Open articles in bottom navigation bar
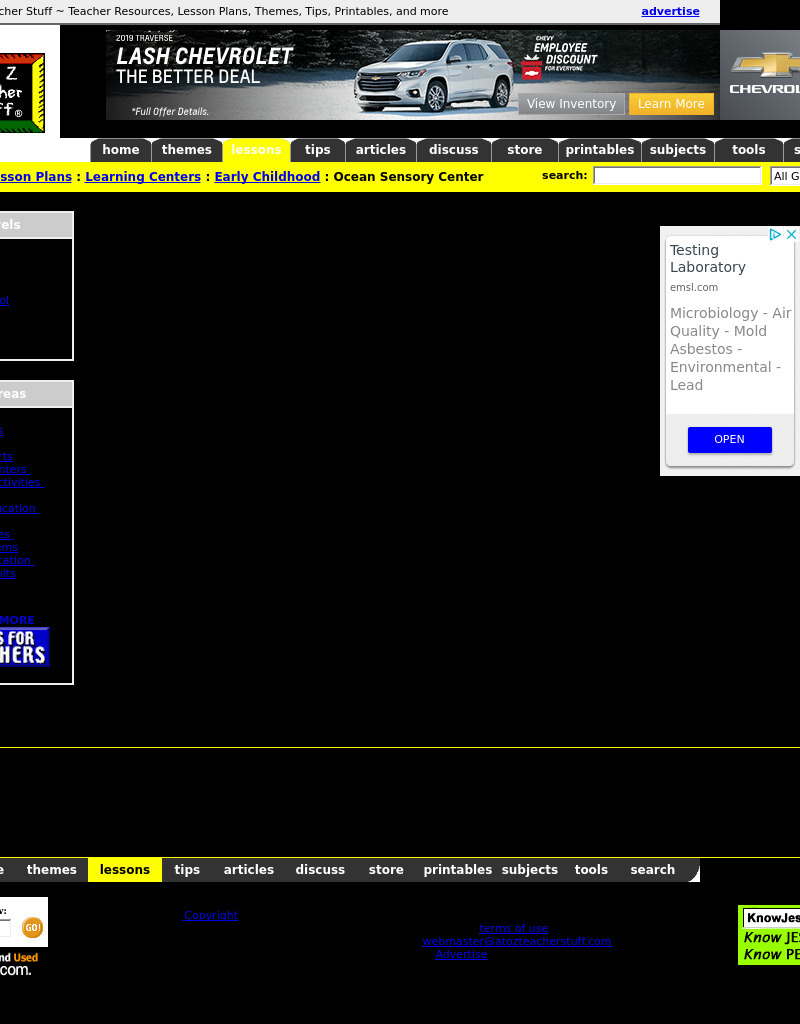This screenshot has width=800, height=1024. pyautogui.click(x=249, y=870)
